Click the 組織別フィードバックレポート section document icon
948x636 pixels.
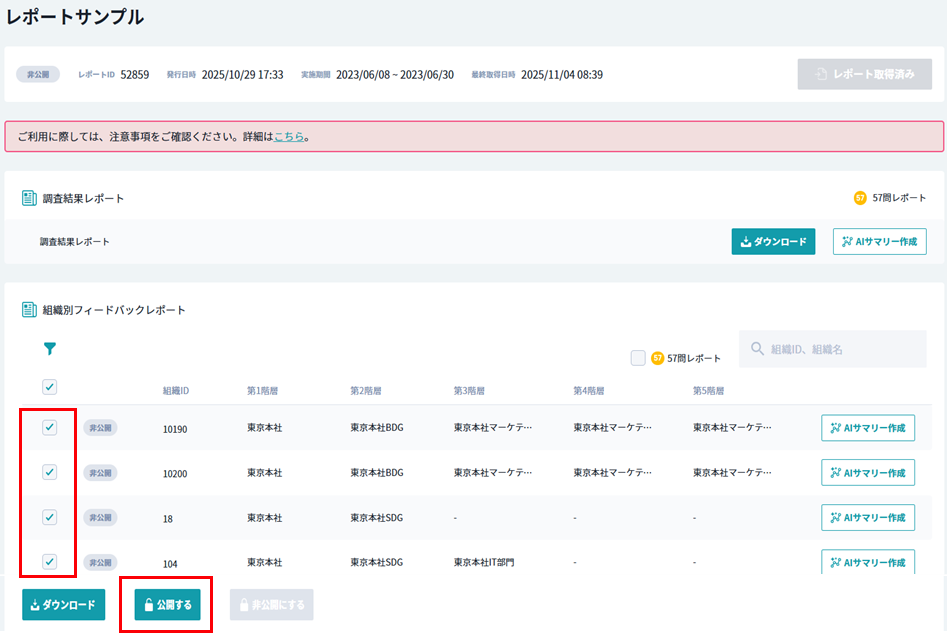pyautogui.click(x=29, y=310)
